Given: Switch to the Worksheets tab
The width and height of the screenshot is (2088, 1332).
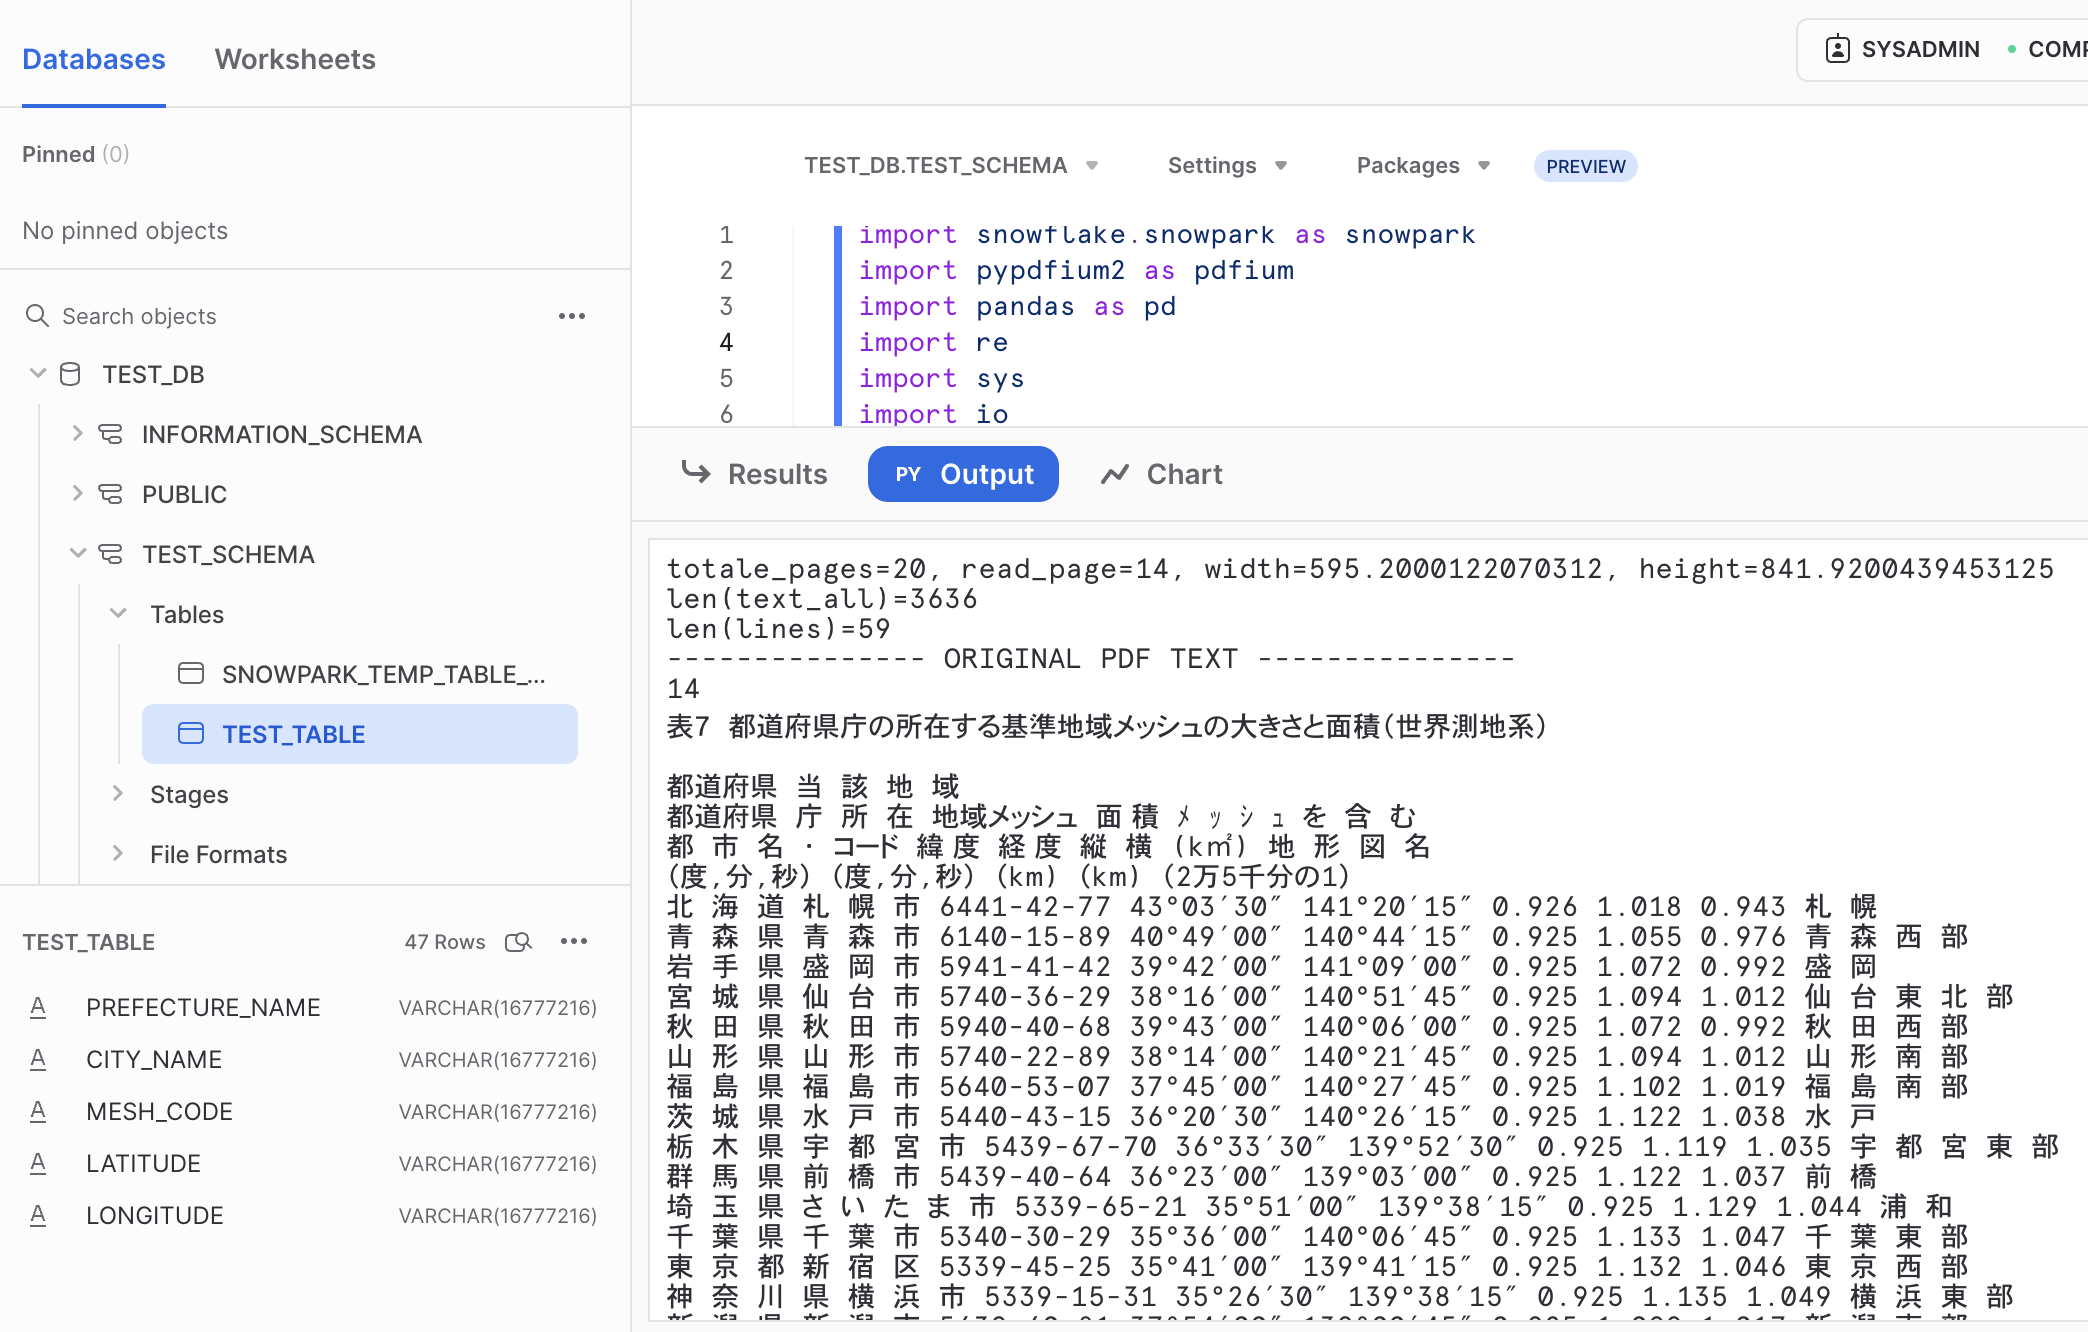Looking at the screenshot, I should pos(294,59).
